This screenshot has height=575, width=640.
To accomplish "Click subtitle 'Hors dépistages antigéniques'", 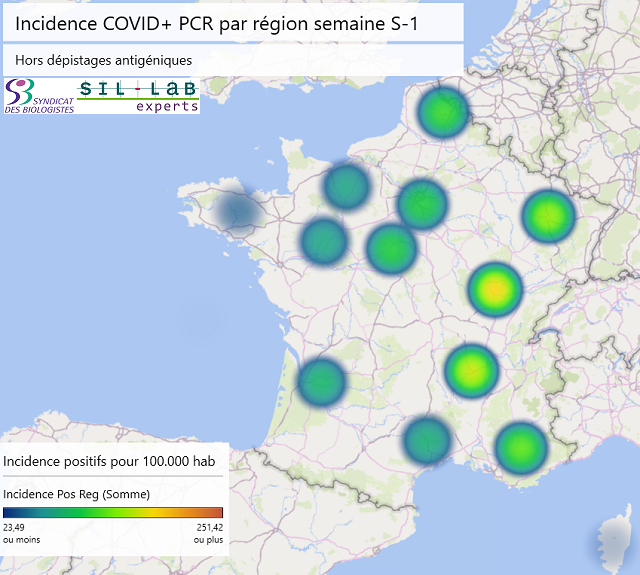I will (x=103, y=60).
